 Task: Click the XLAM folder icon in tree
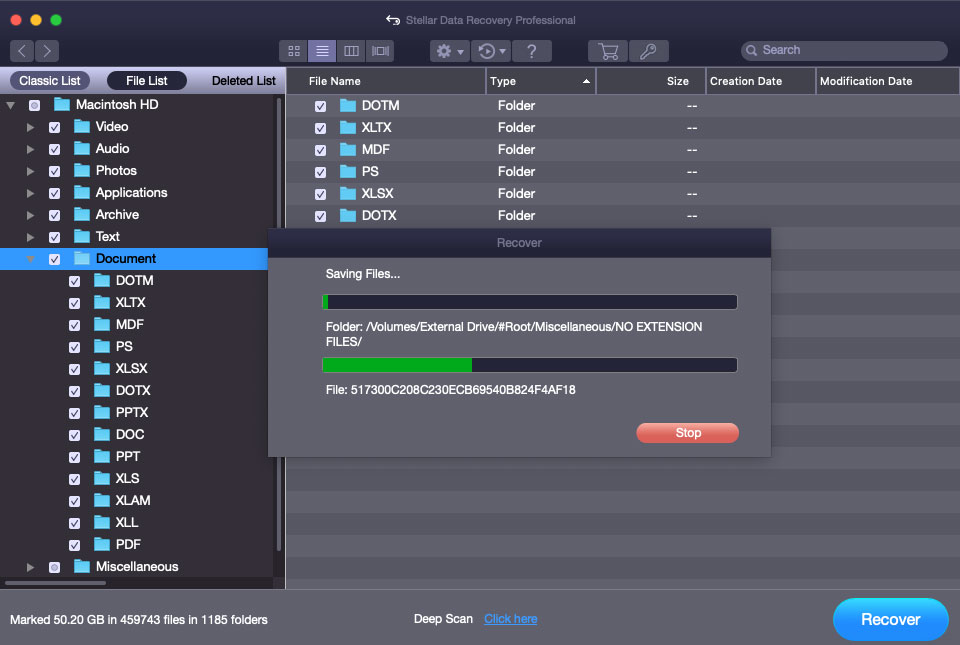tap(102, 501)
